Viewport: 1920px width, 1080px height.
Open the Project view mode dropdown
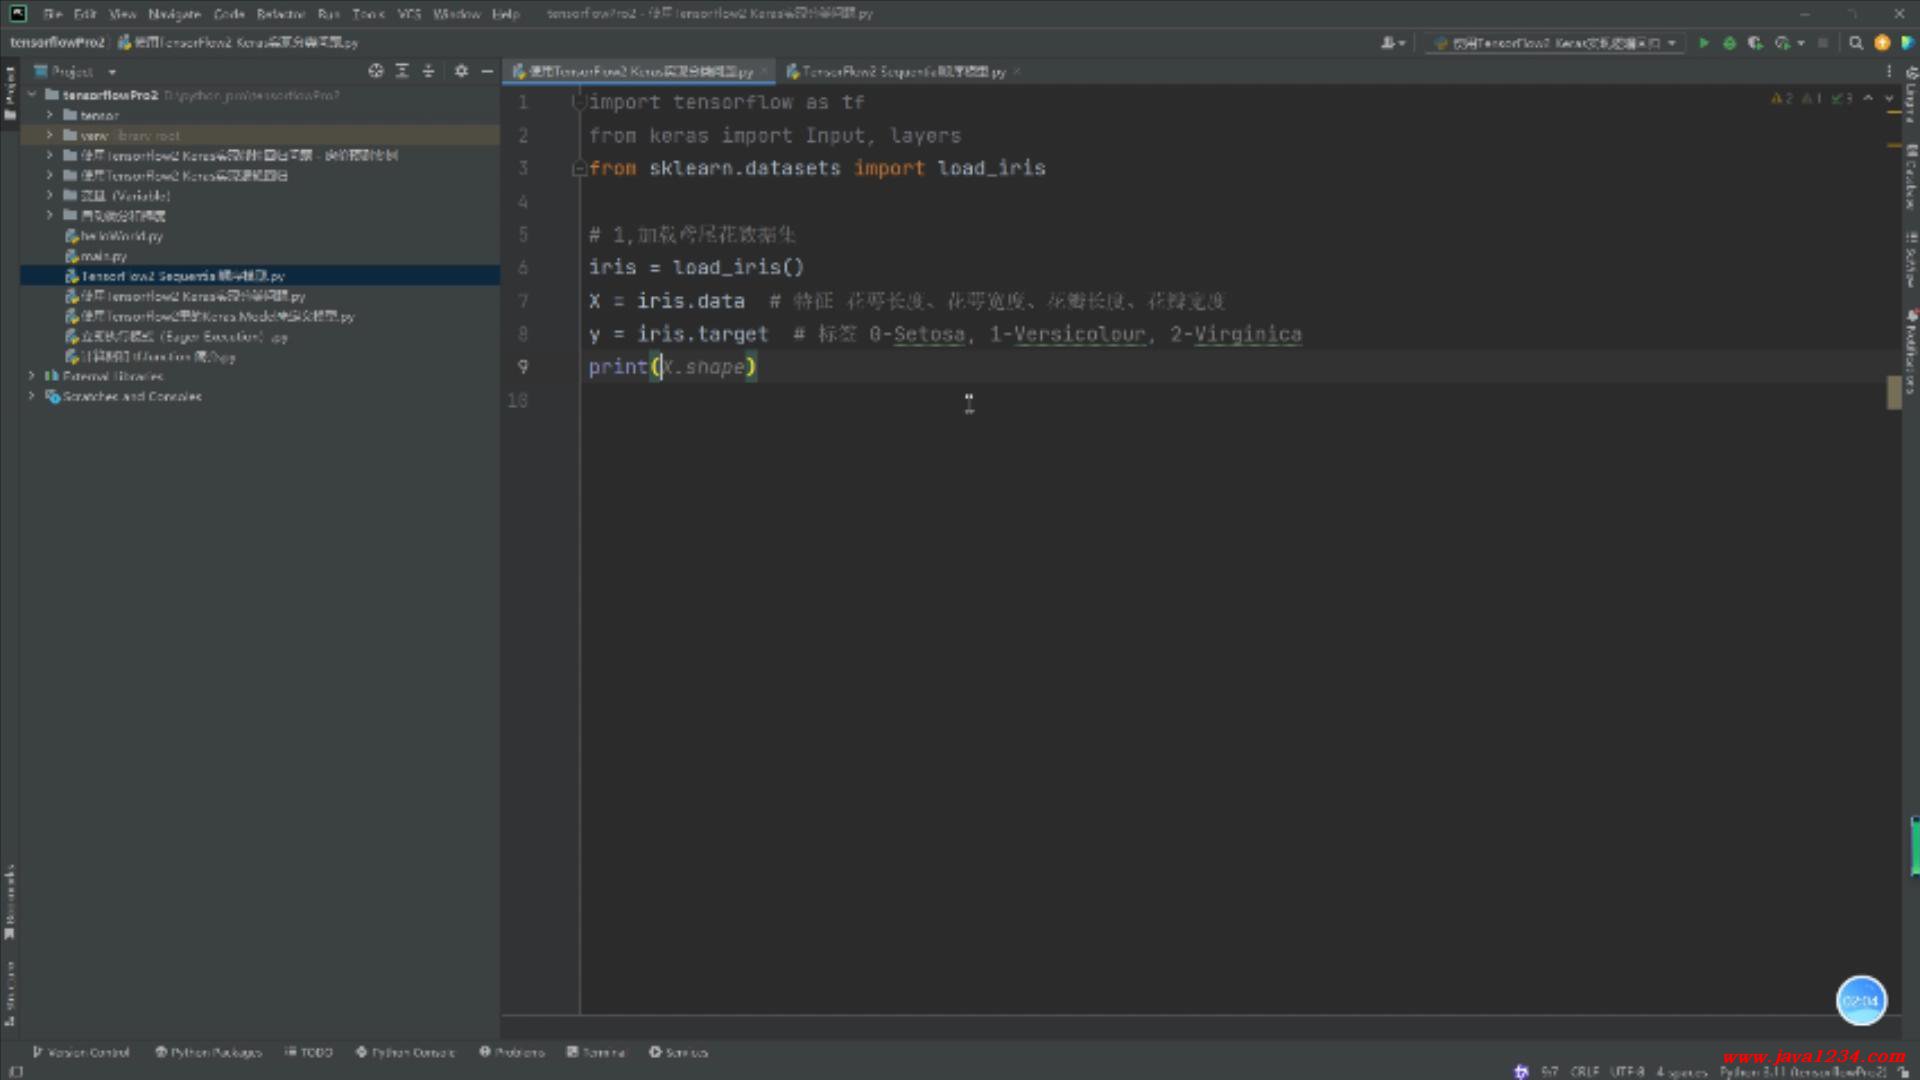coord(112,72)
